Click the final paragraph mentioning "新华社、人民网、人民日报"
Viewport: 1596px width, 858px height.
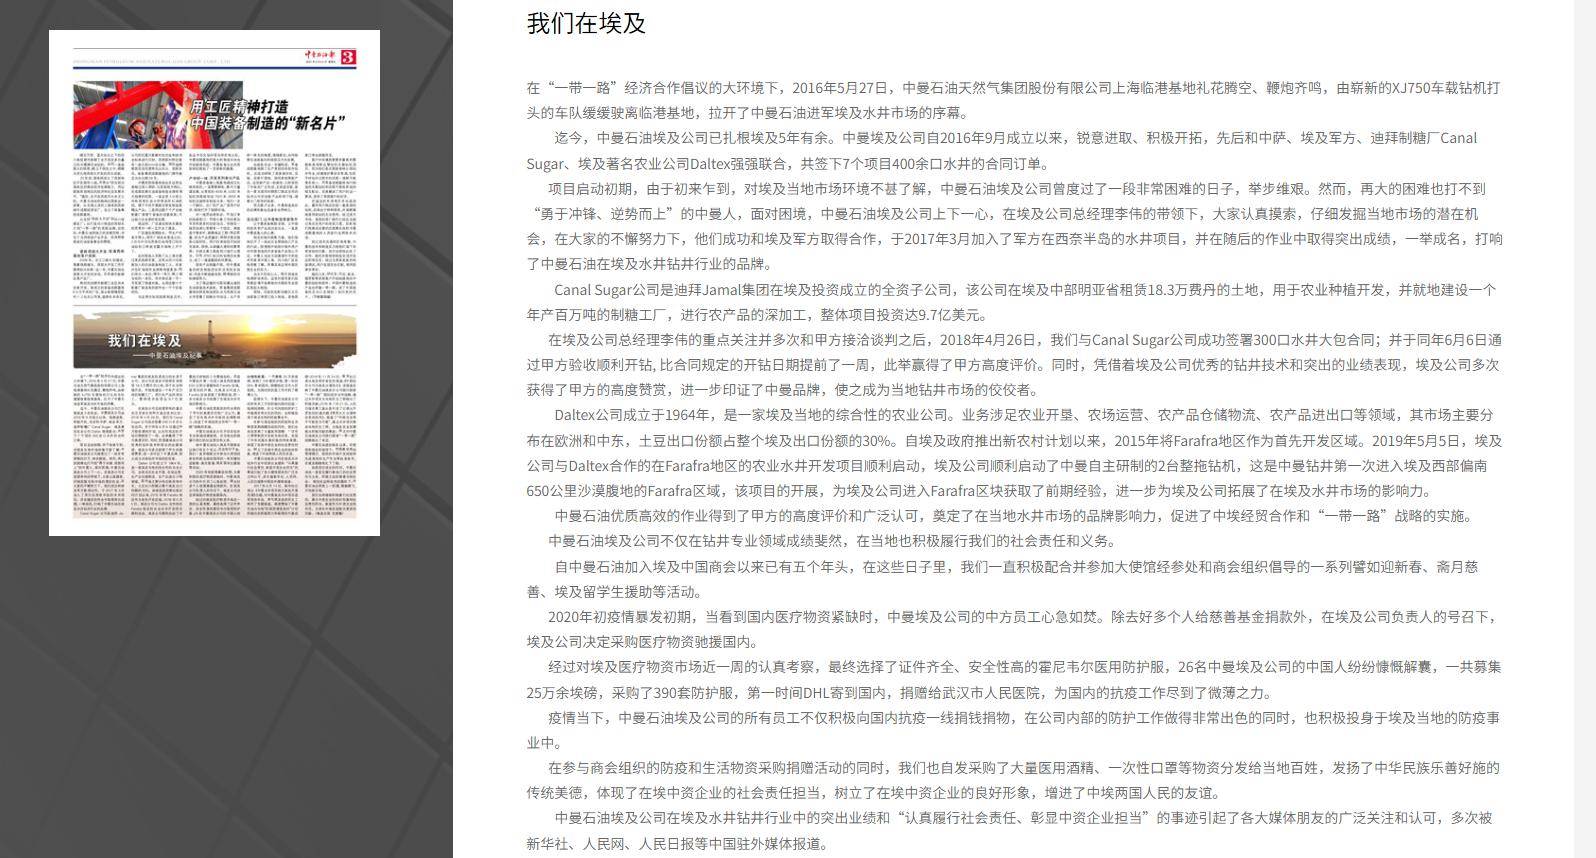tap(1010, 831)
